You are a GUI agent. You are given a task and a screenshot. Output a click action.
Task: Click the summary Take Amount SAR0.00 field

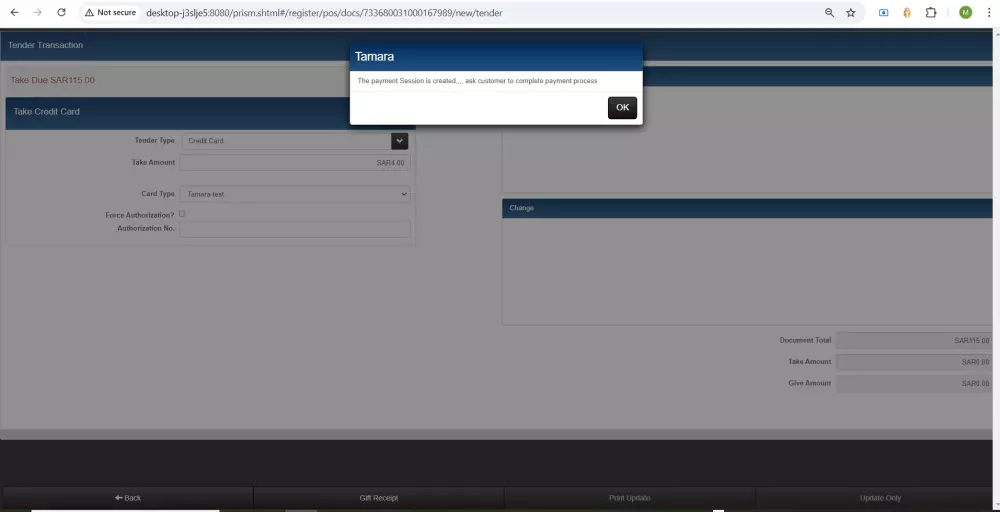[915, 362]
